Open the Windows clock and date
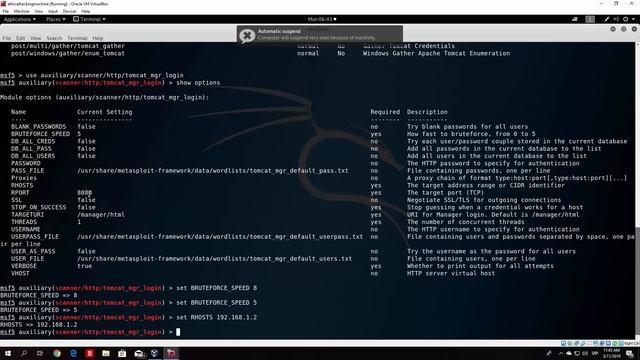640x360 pixels. (x=611, y=353)
